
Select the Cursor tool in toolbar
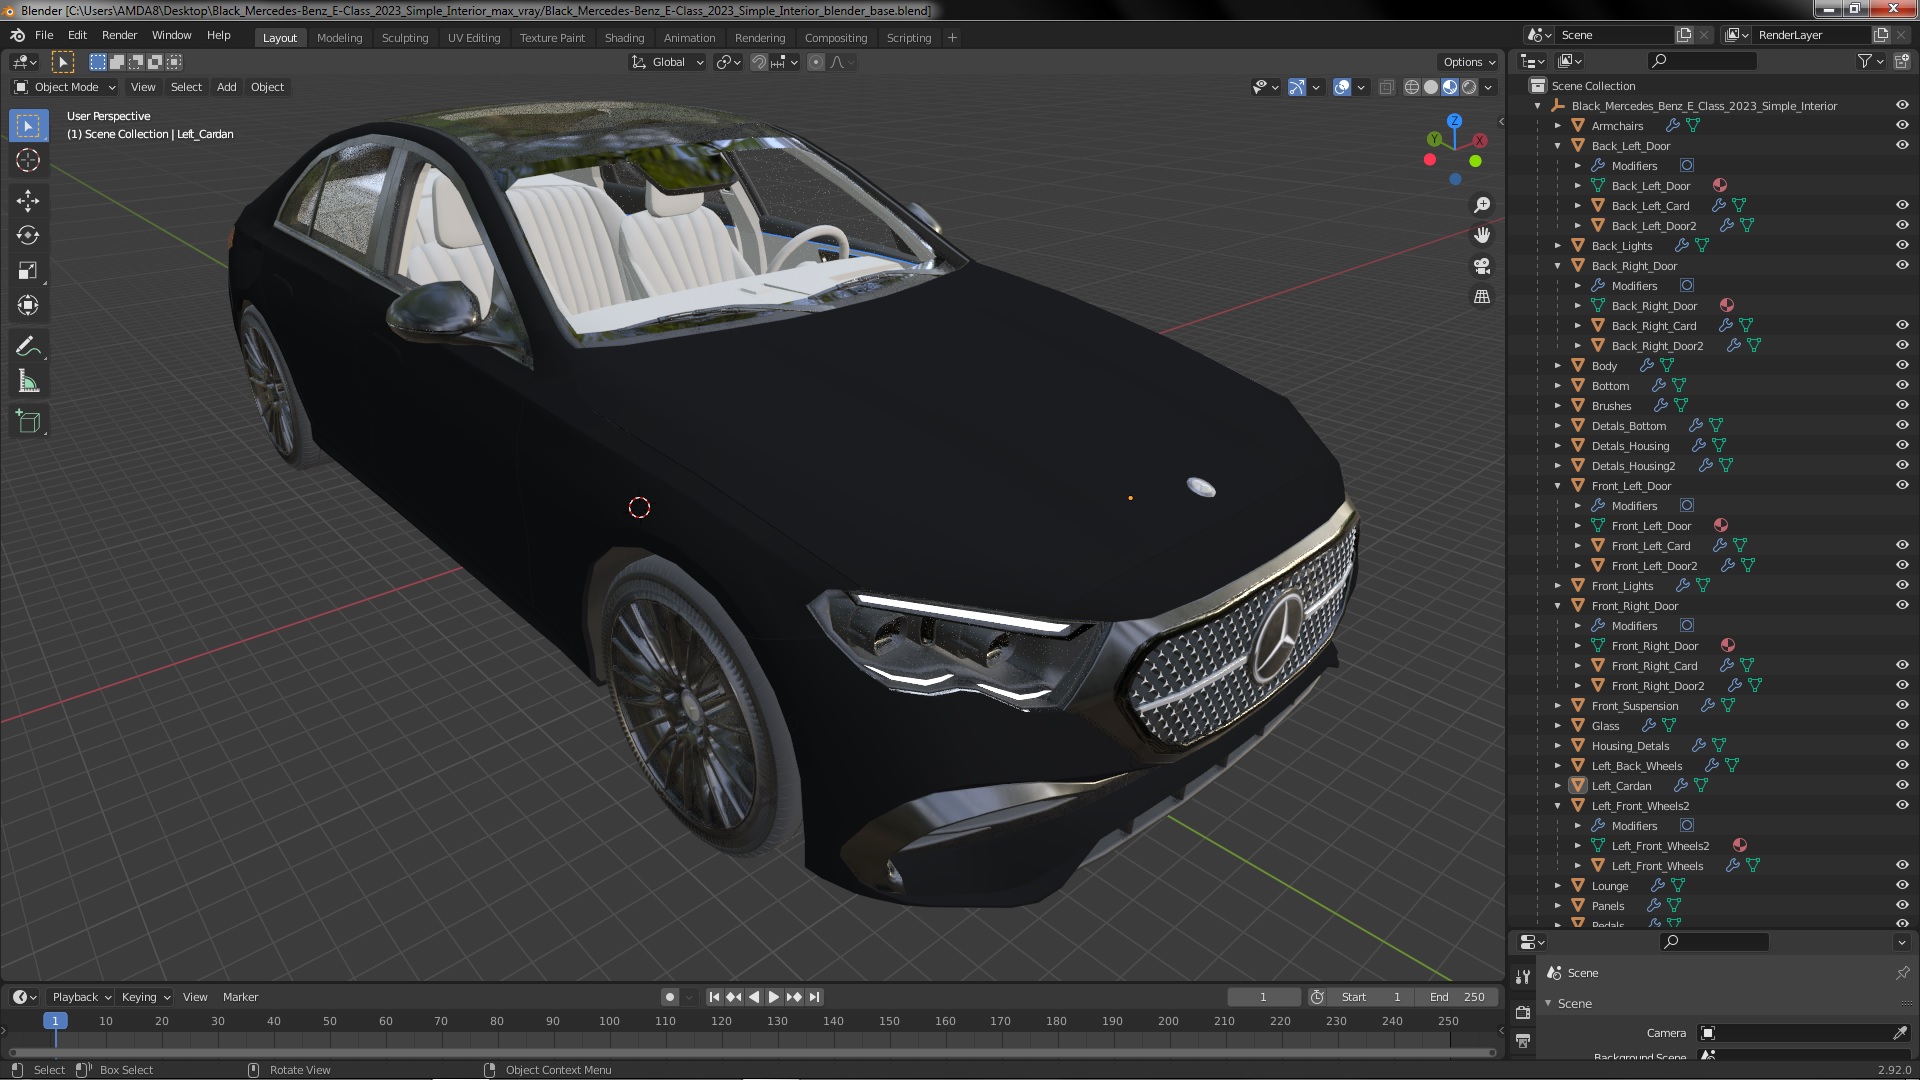(x=28, y=160)
